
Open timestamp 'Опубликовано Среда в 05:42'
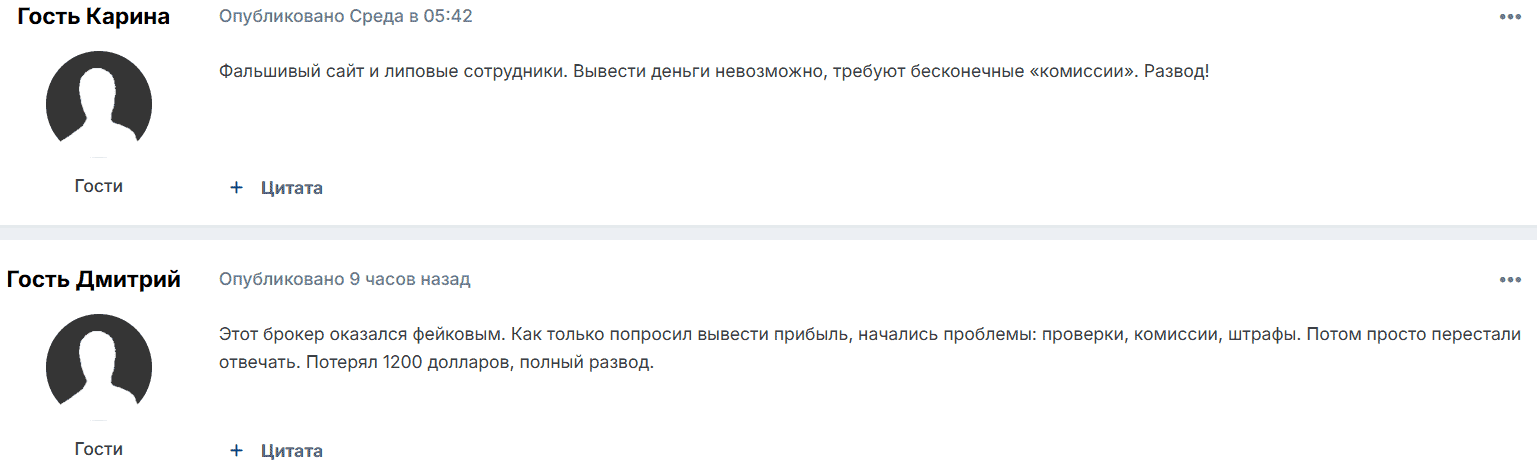coord(345,17)
